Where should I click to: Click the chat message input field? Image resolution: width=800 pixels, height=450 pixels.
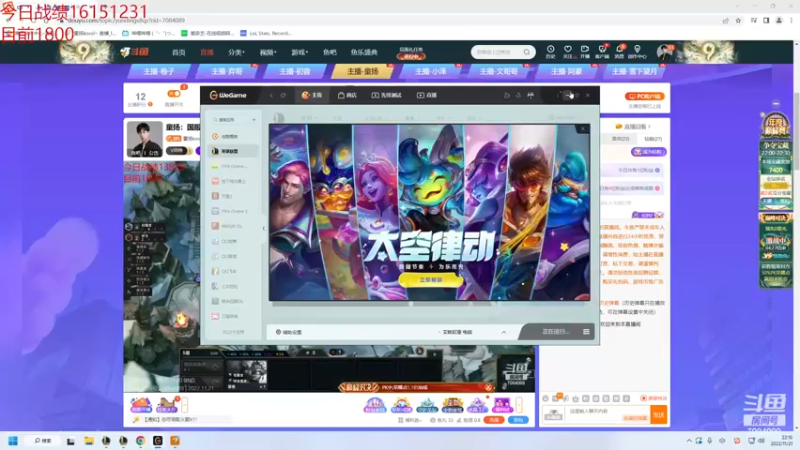tap(607, 414)
